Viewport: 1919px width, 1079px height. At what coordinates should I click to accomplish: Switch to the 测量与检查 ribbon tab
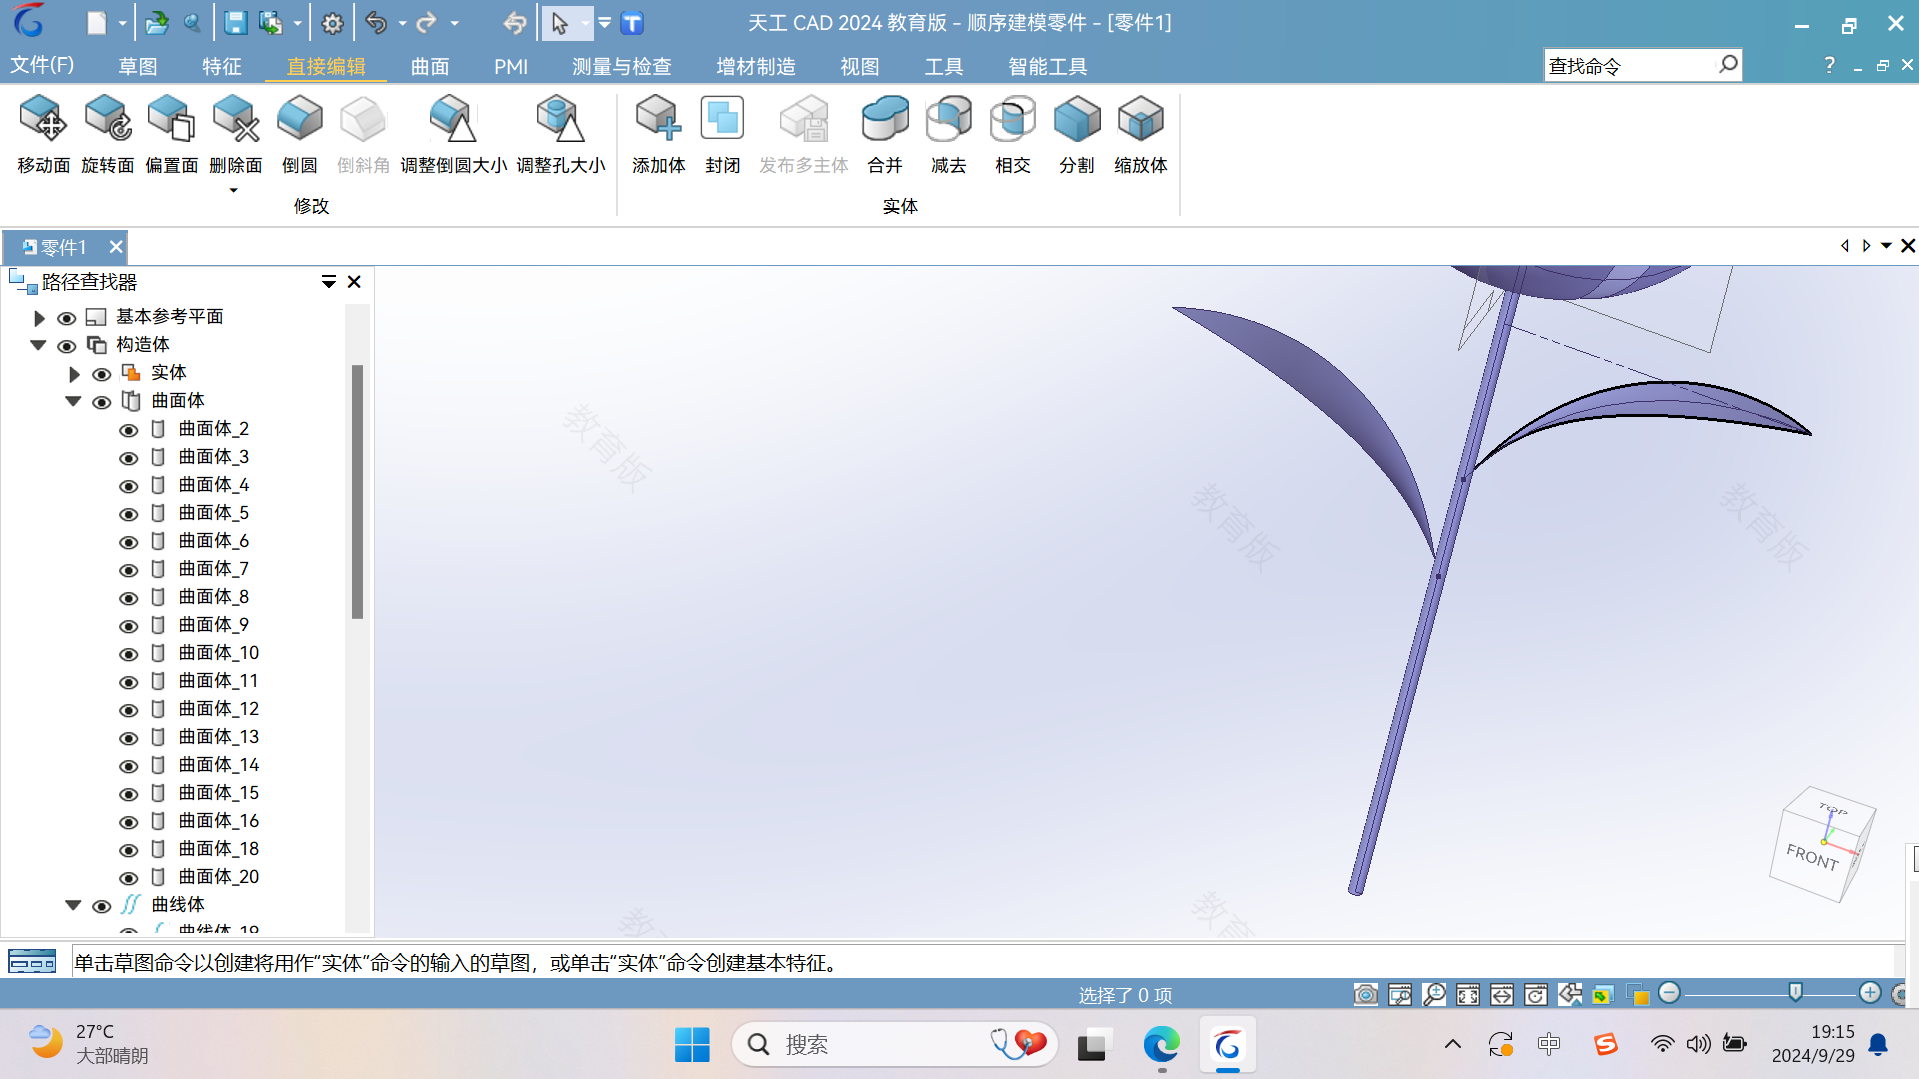pos(621,66)
